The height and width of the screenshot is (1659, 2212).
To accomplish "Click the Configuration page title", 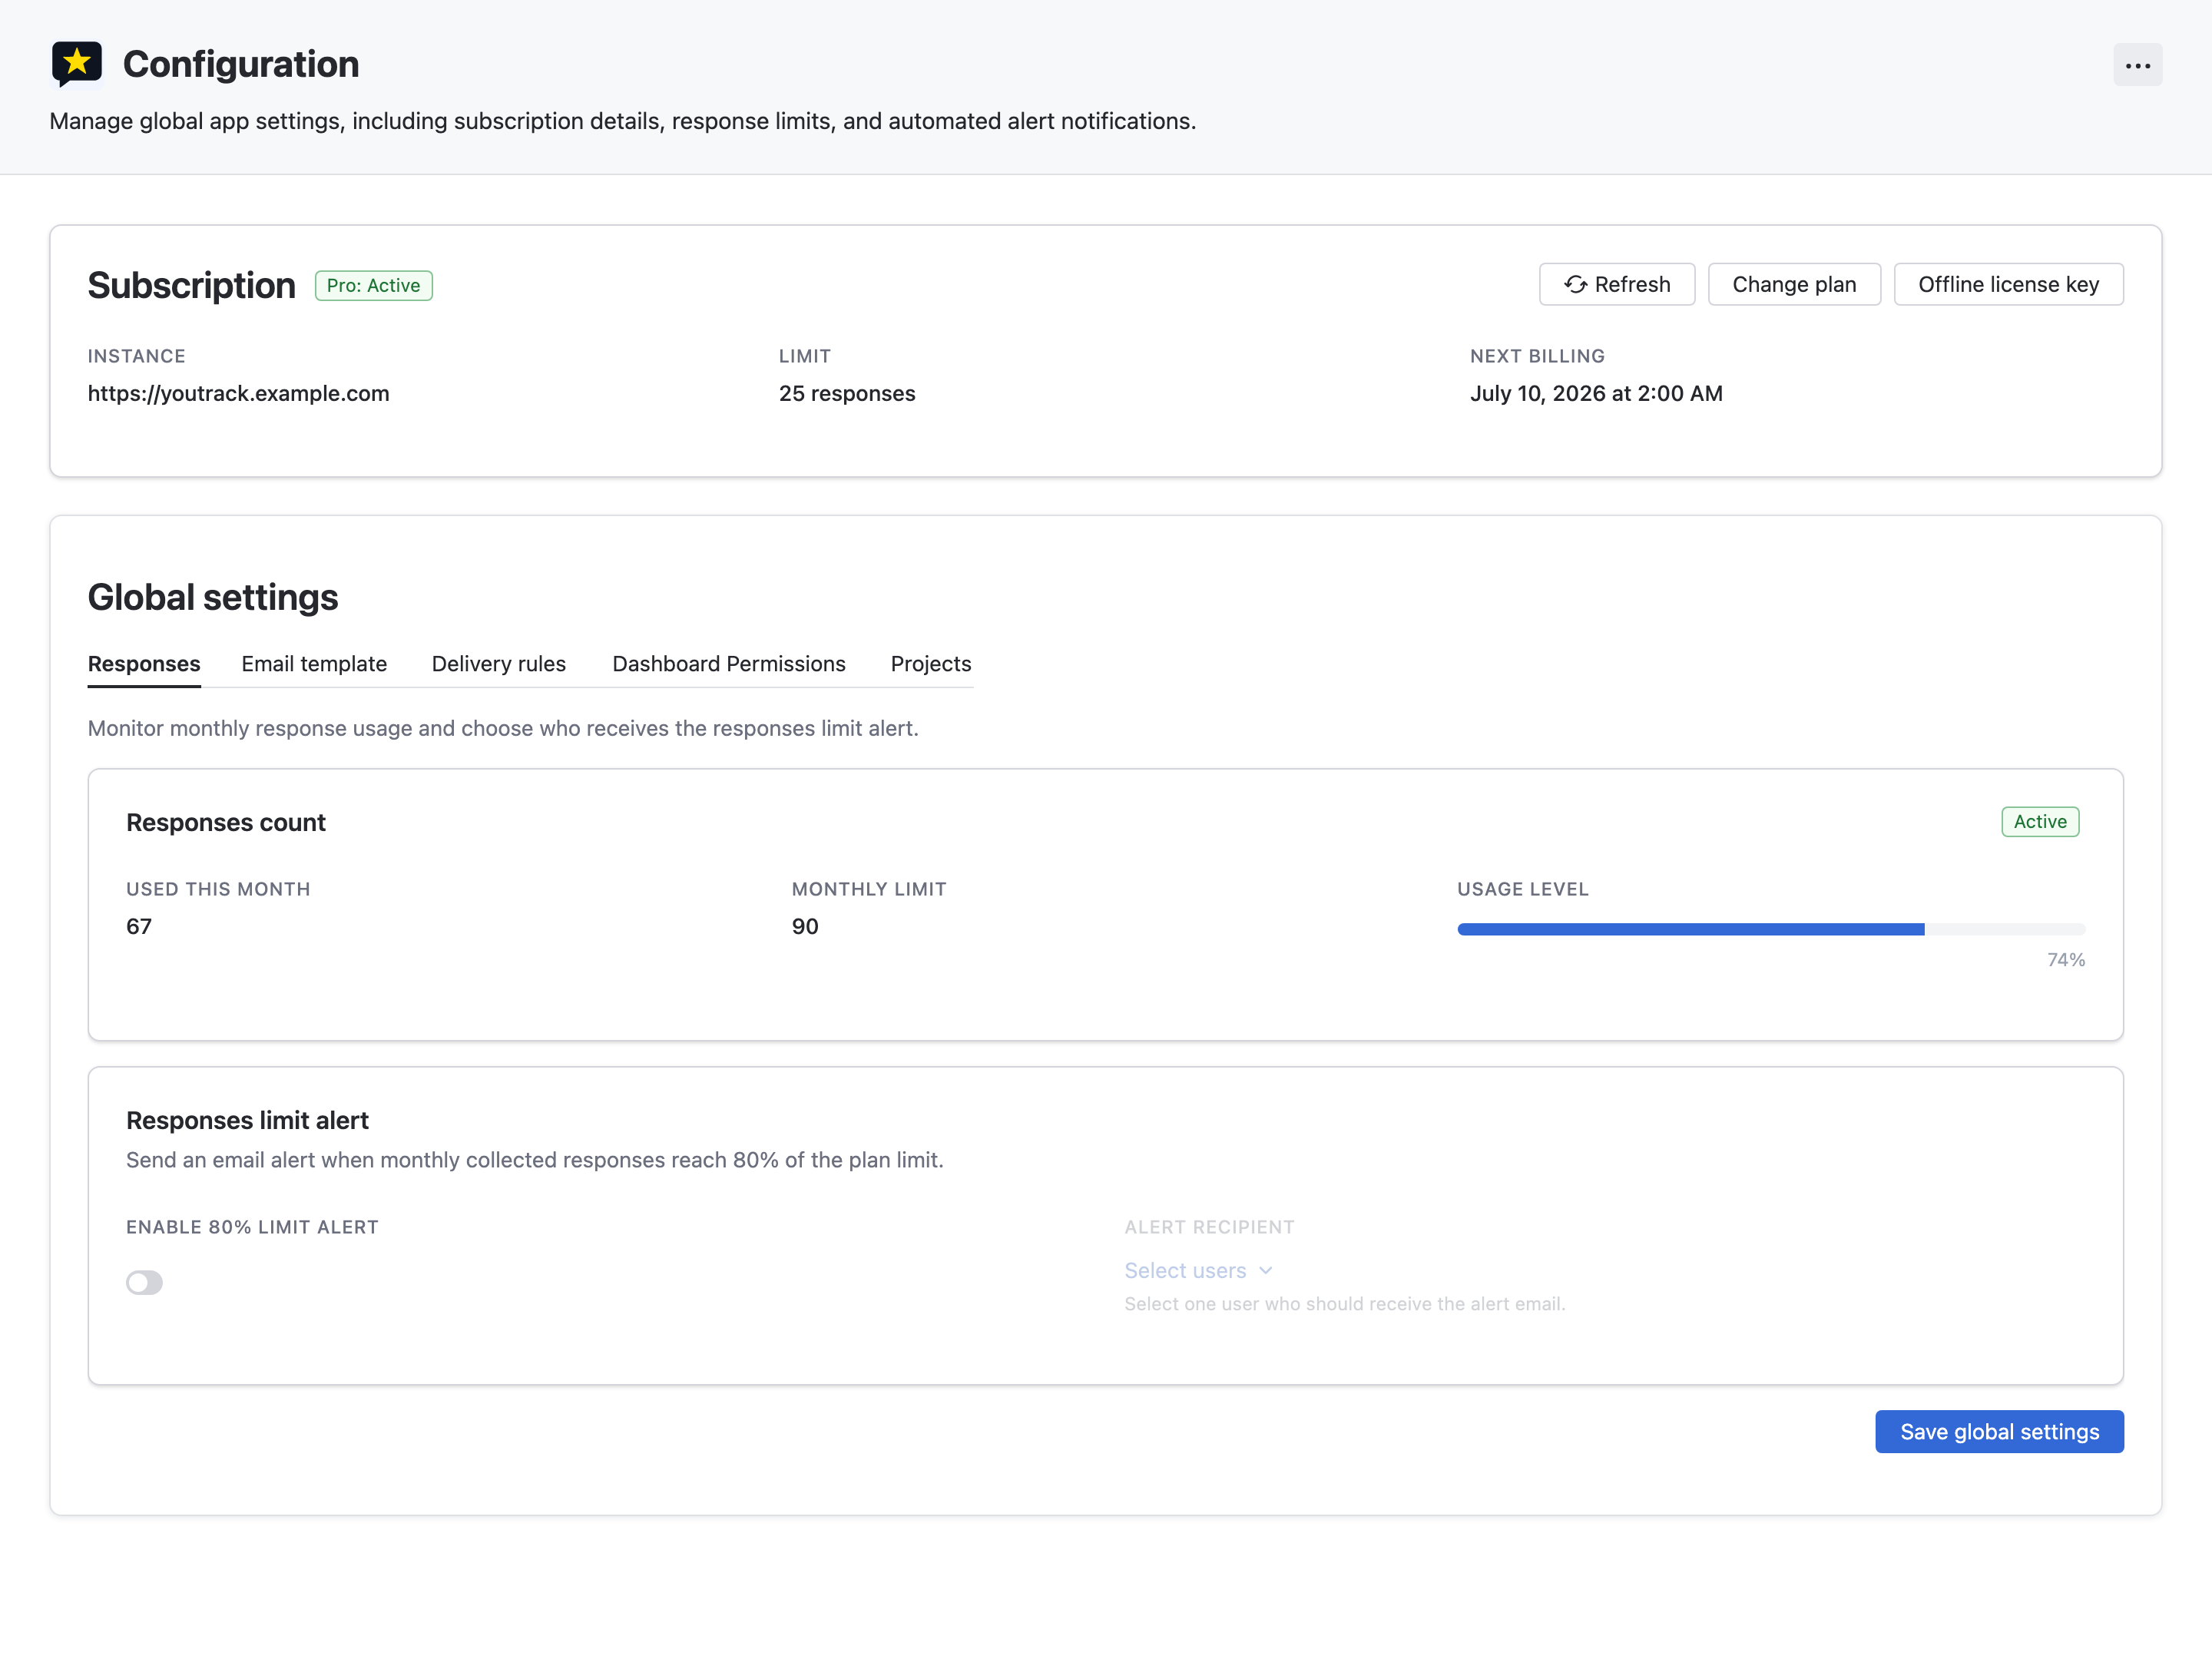I will click(x=241, y=64).
